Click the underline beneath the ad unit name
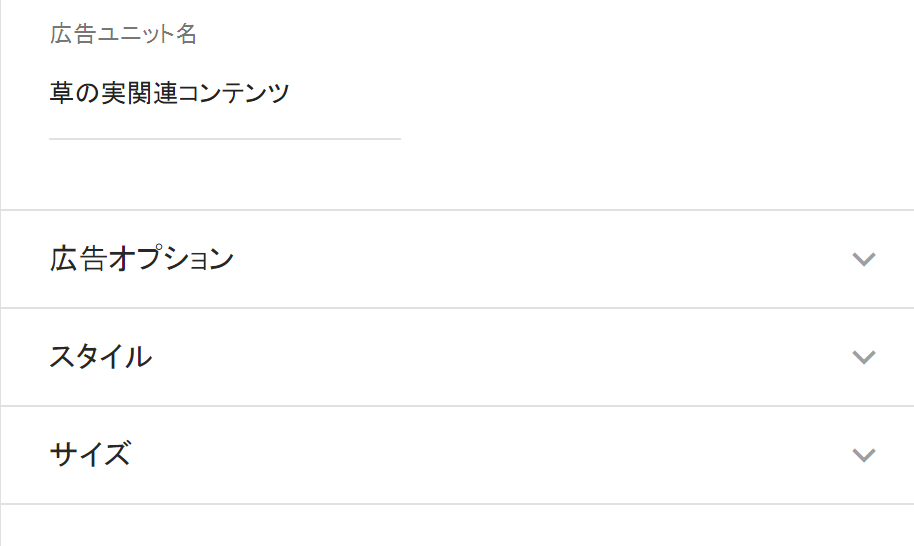 click(x=224, y=138)
